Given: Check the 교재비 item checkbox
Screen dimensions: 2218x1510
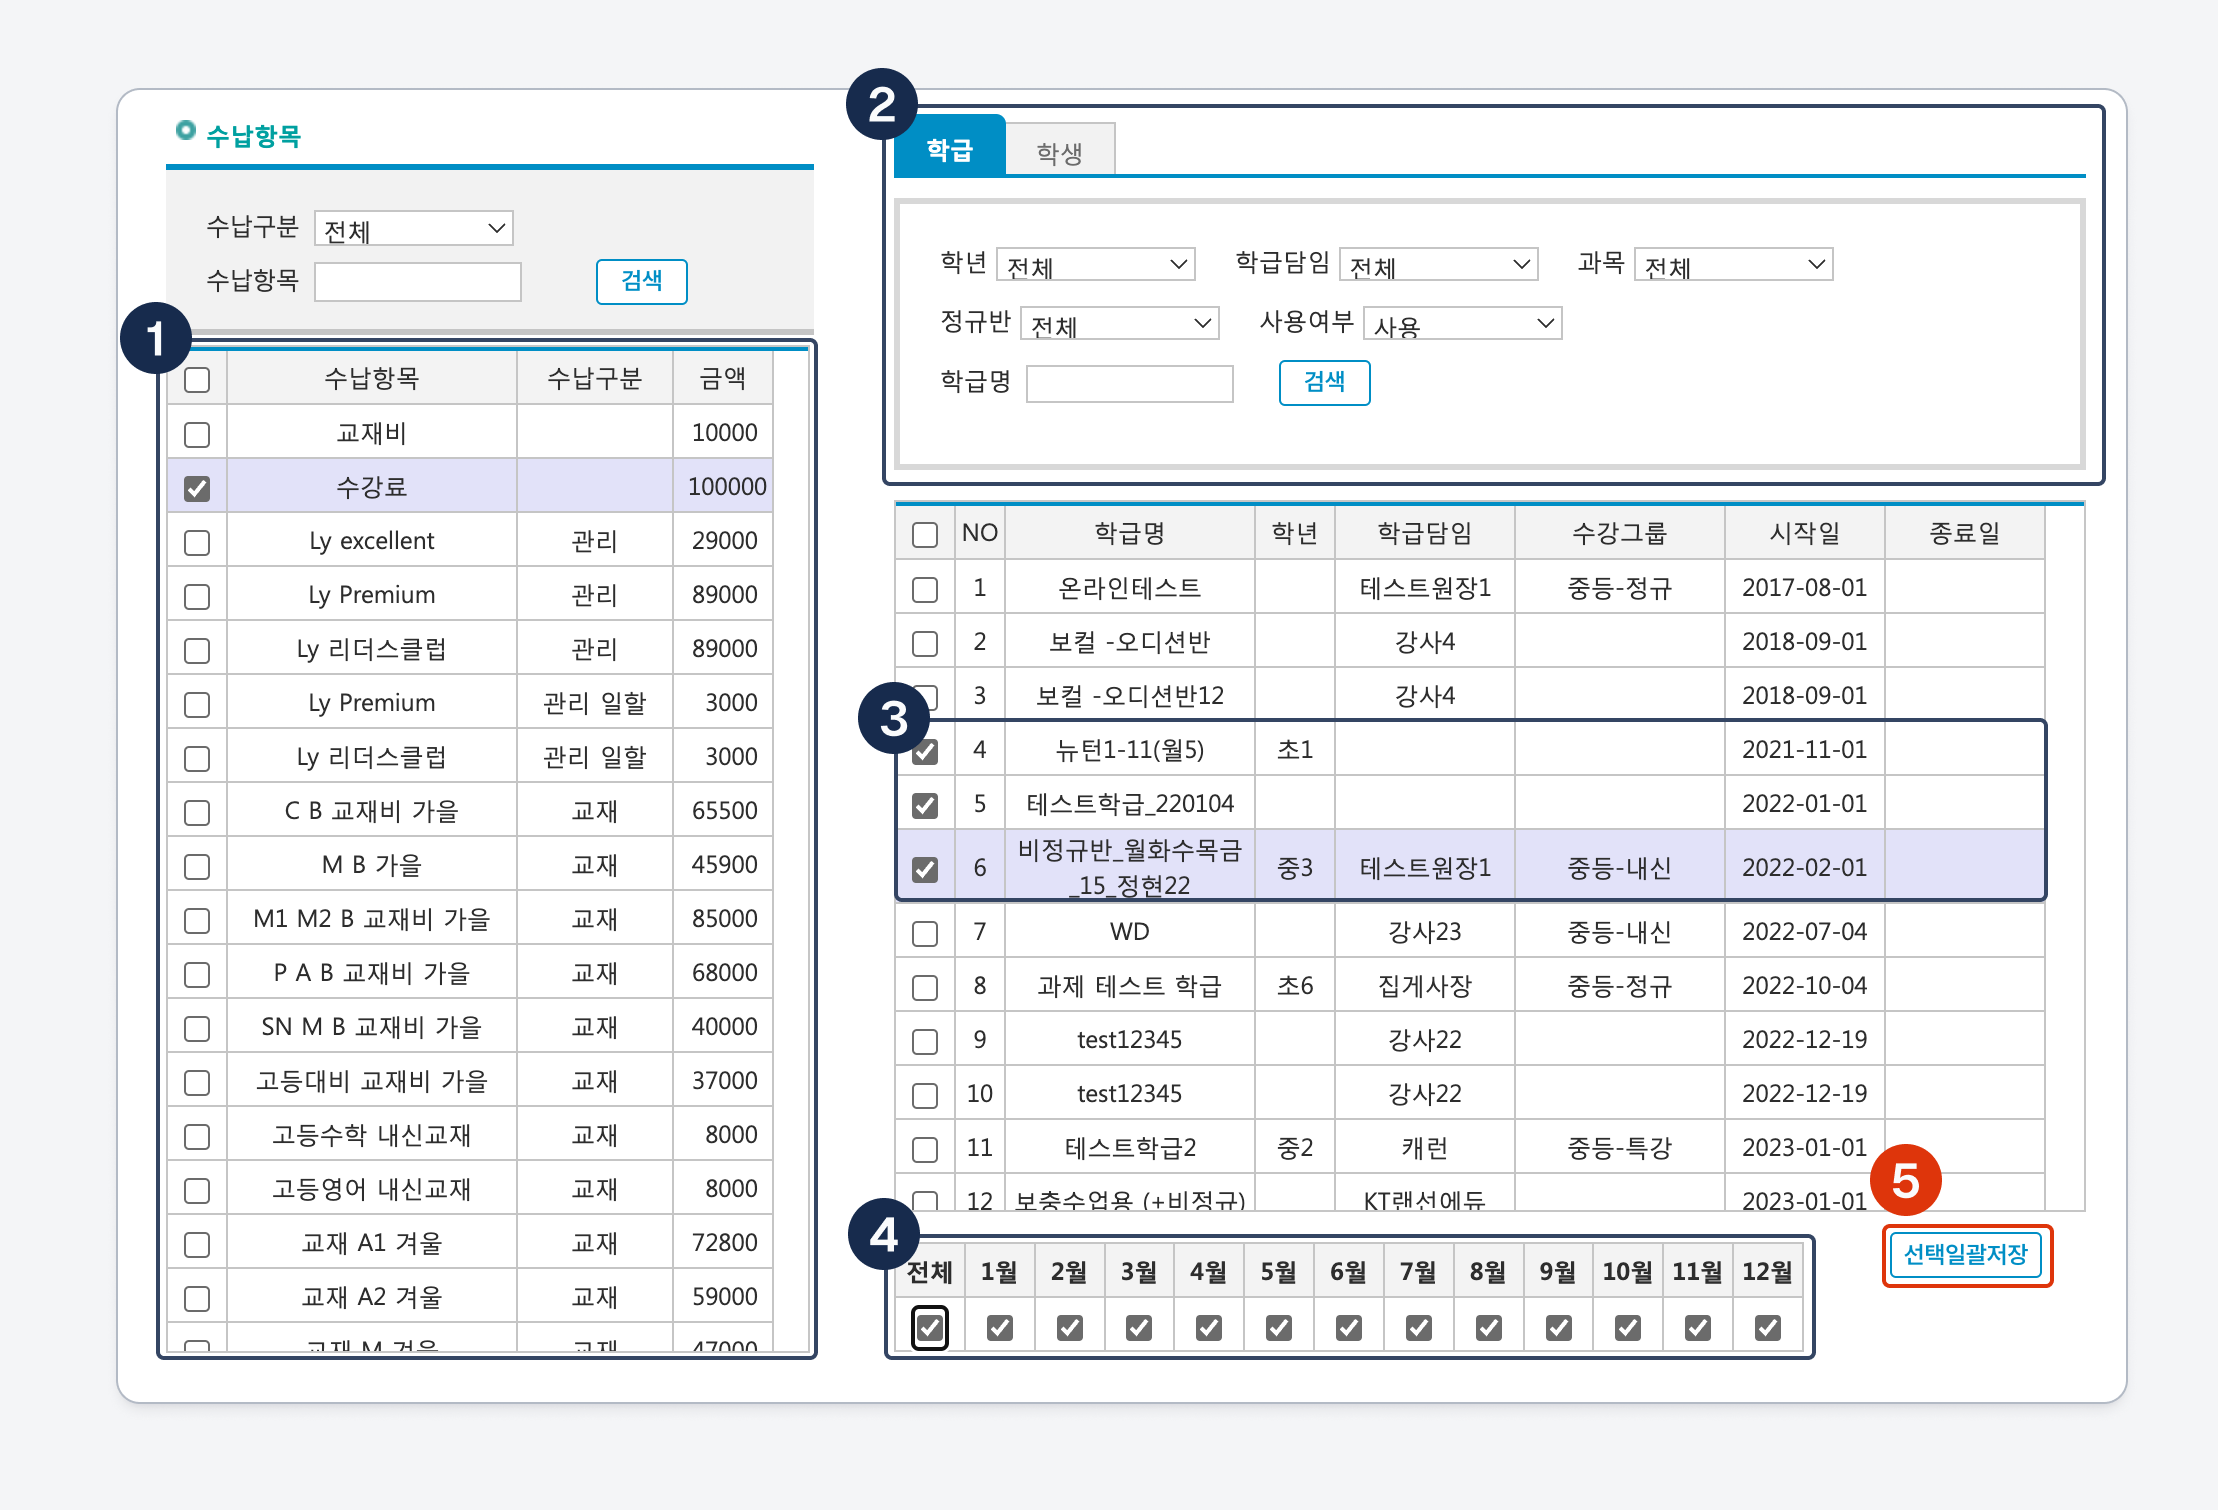Looking at the screenshot, I should (197, 435).
